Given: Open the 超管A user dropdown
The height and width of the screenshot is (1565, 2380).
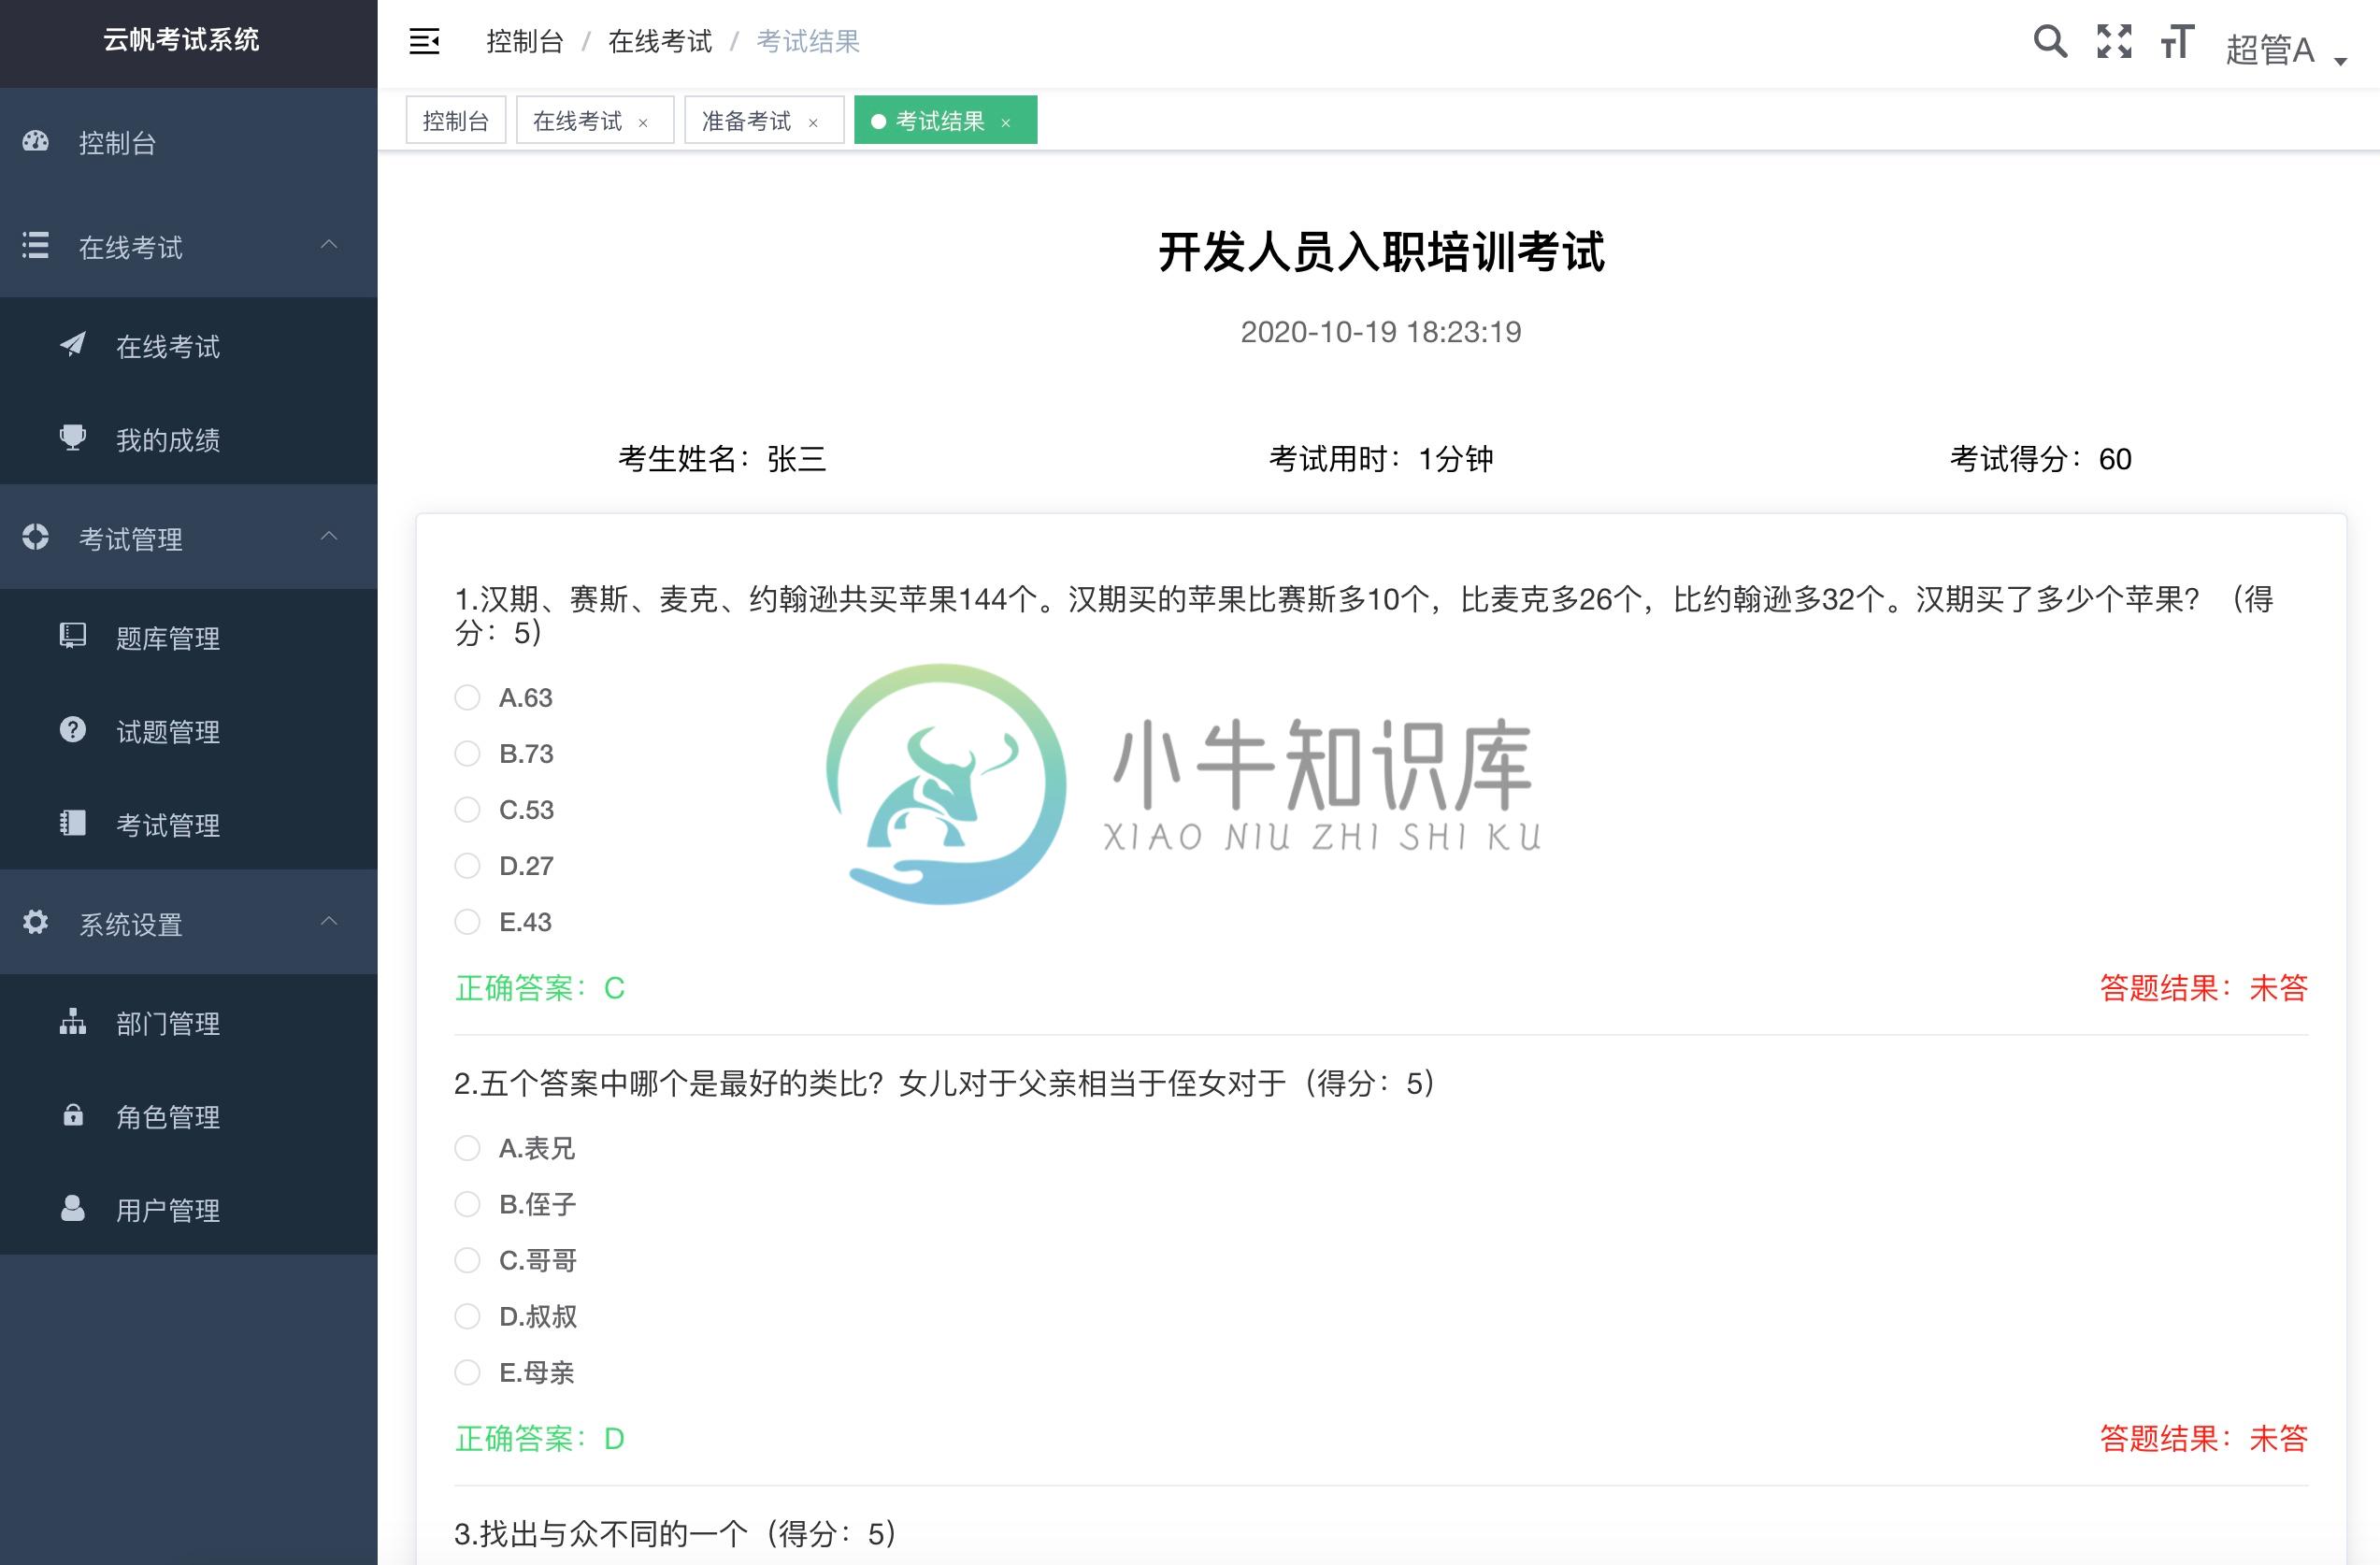Looking at the screenshot, I should [x=2286, y=49].
